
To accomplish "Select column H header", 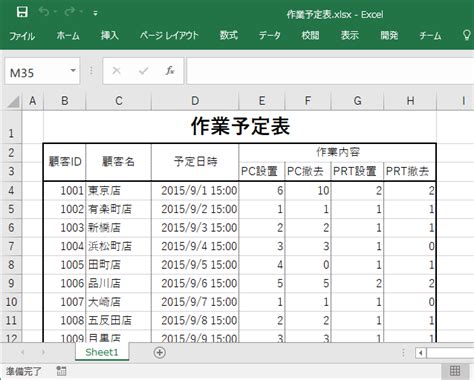I will tap(410, 101).
